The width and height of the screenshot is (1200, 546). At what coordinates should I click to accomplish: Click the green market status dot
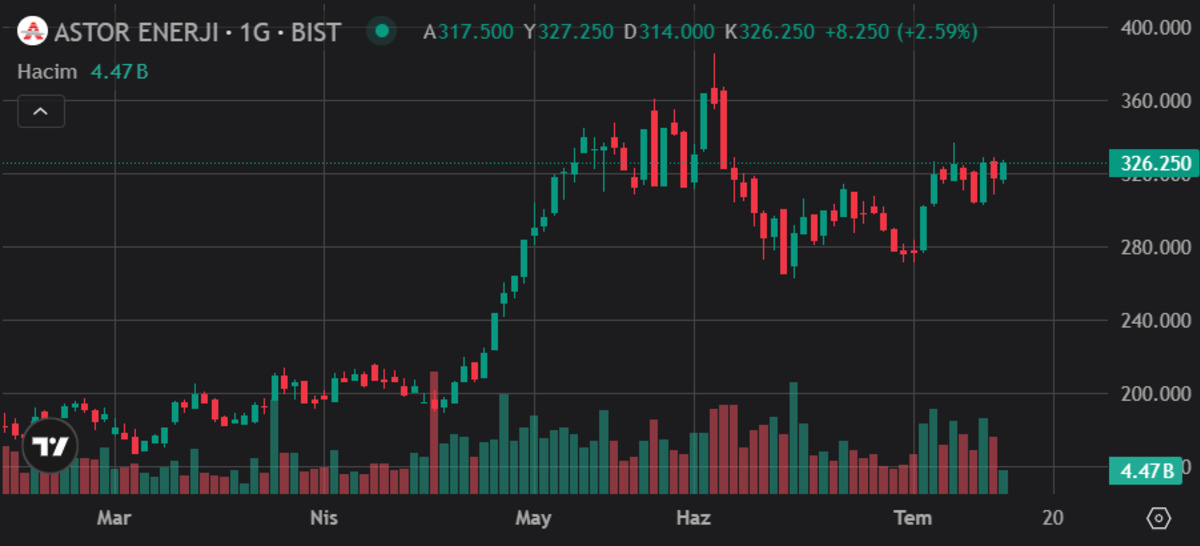[x=380, y=32]
